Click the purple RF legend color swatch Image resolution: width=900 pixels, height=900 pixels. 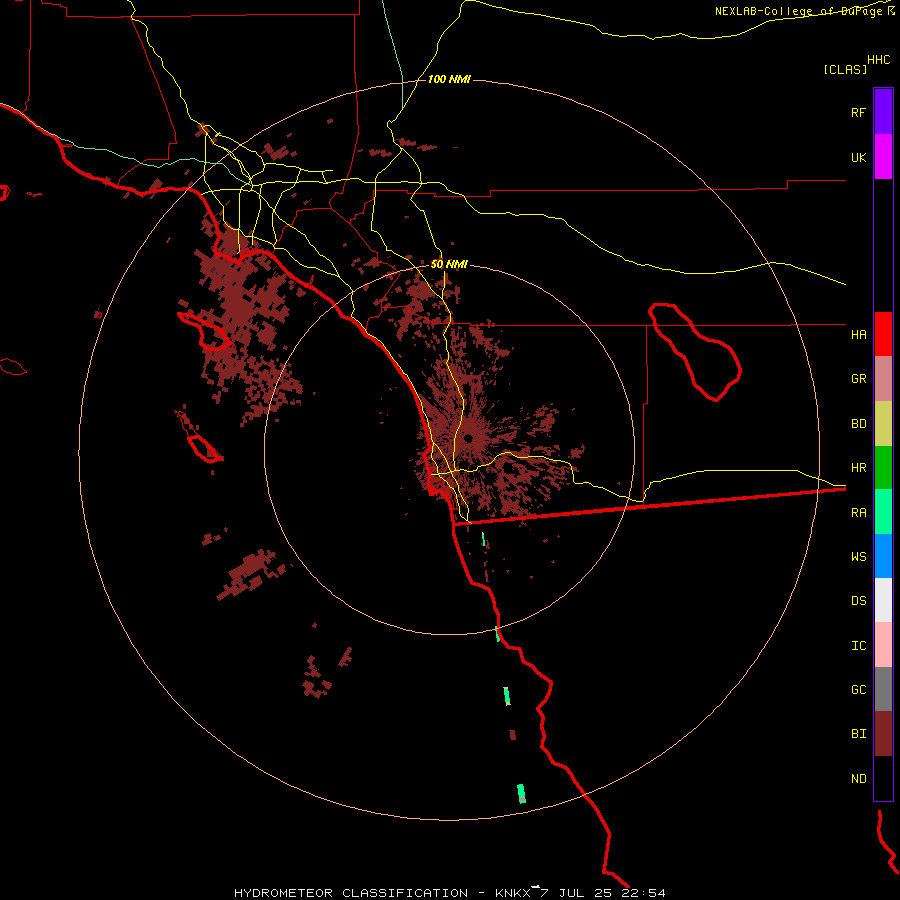pyautogui.click(x=883, y=112)
